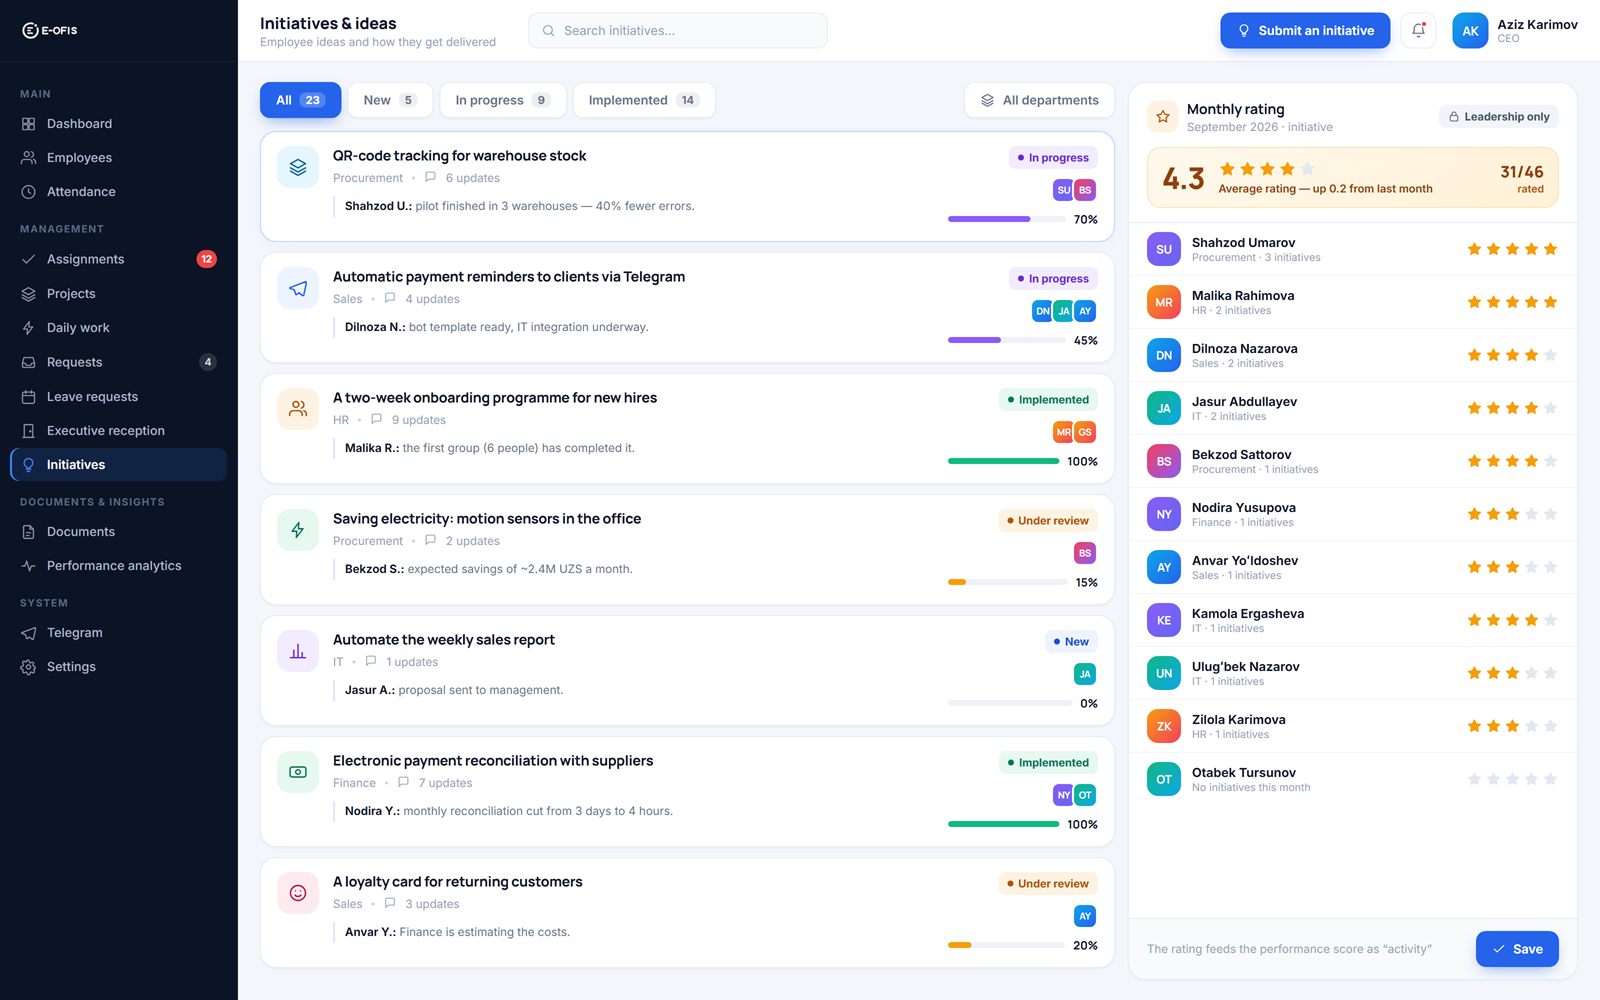
Task: Open QR-code tracking for warehouse stock title
Action: [x=459, y=156]
